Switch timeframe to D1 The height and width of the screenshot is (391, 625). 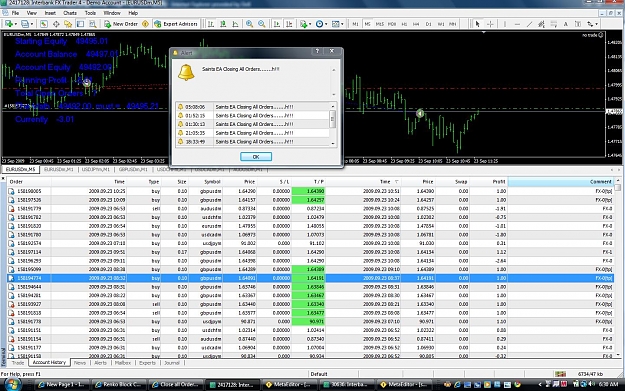(428, 24)
